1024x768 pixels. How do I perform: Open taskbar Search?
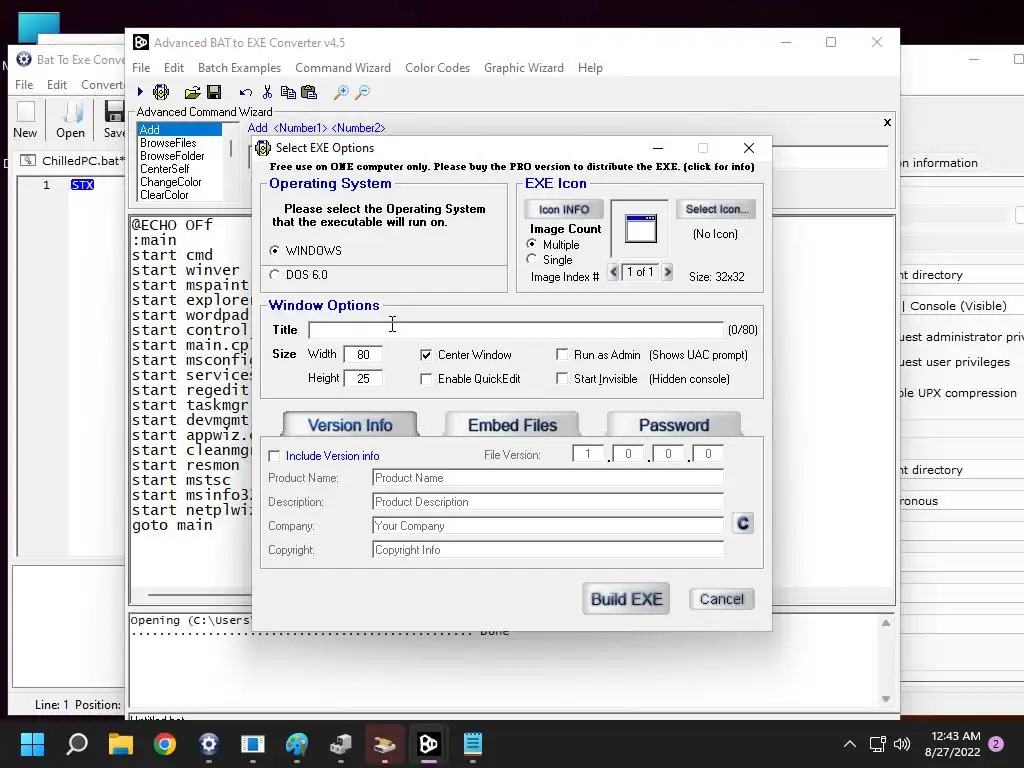(x=77, y=744)
